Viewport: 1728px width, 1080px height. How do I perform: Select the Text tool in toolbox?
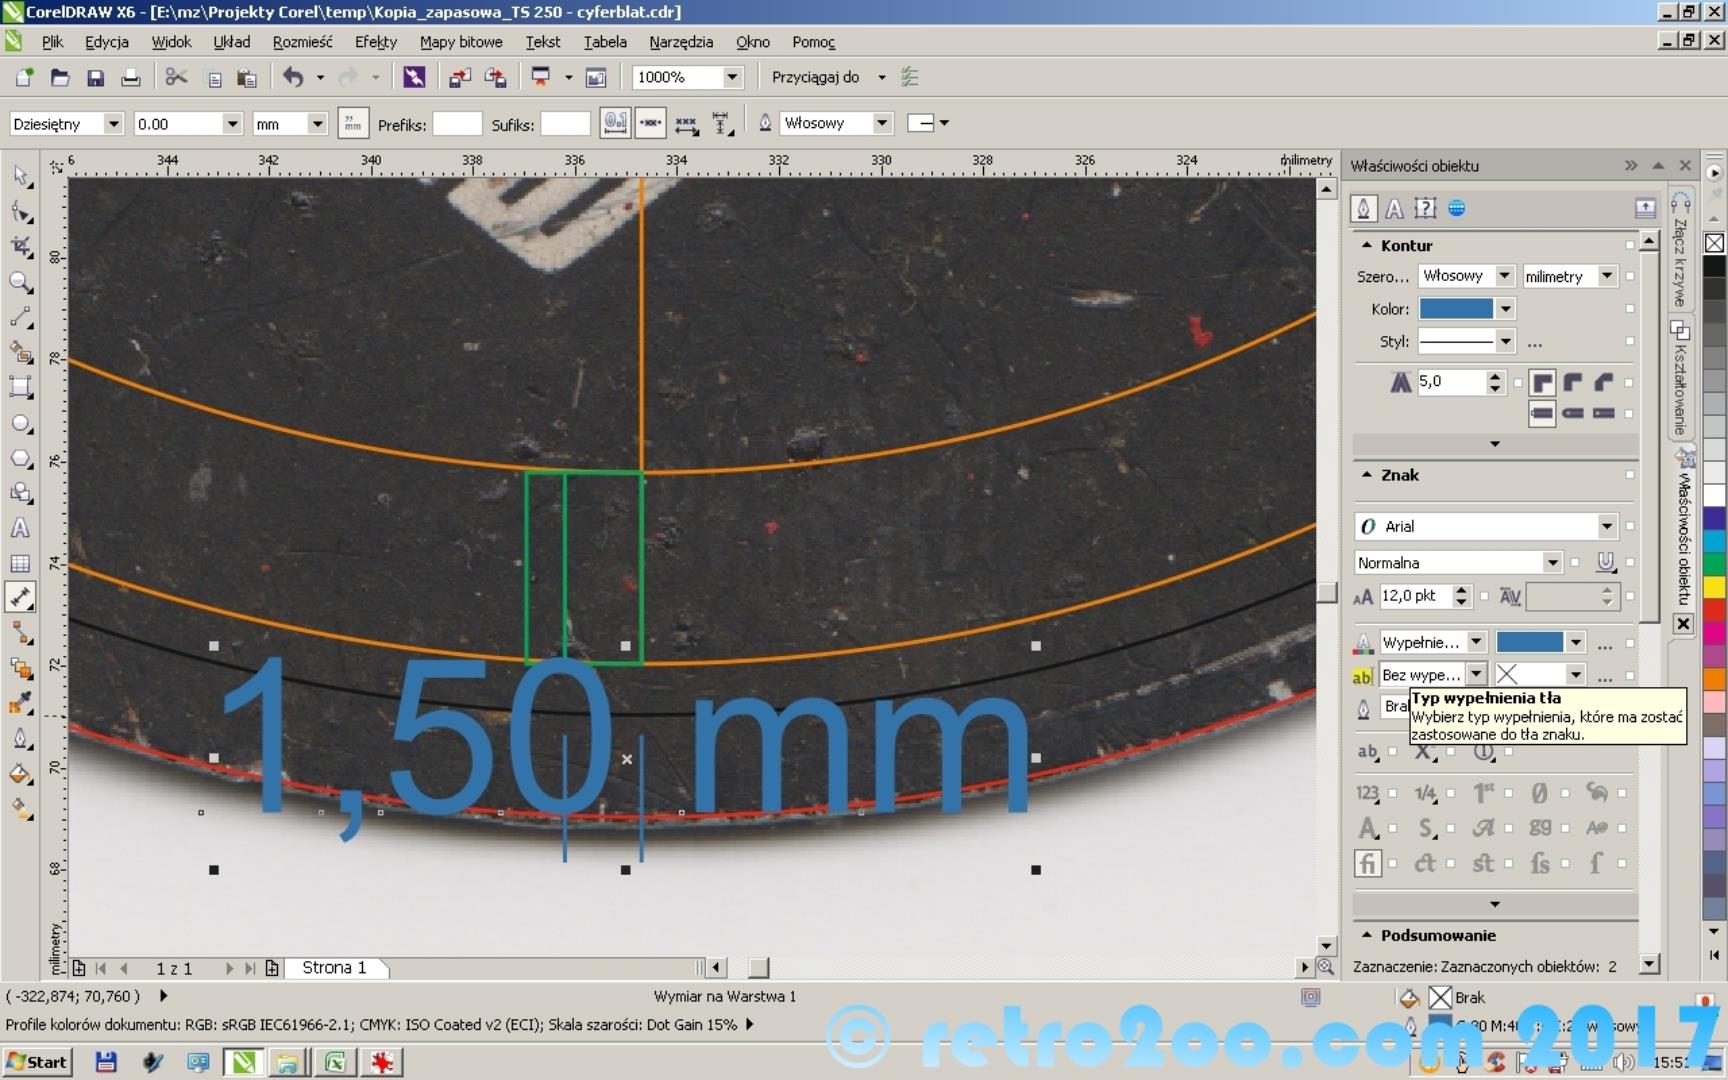point(21,528)
